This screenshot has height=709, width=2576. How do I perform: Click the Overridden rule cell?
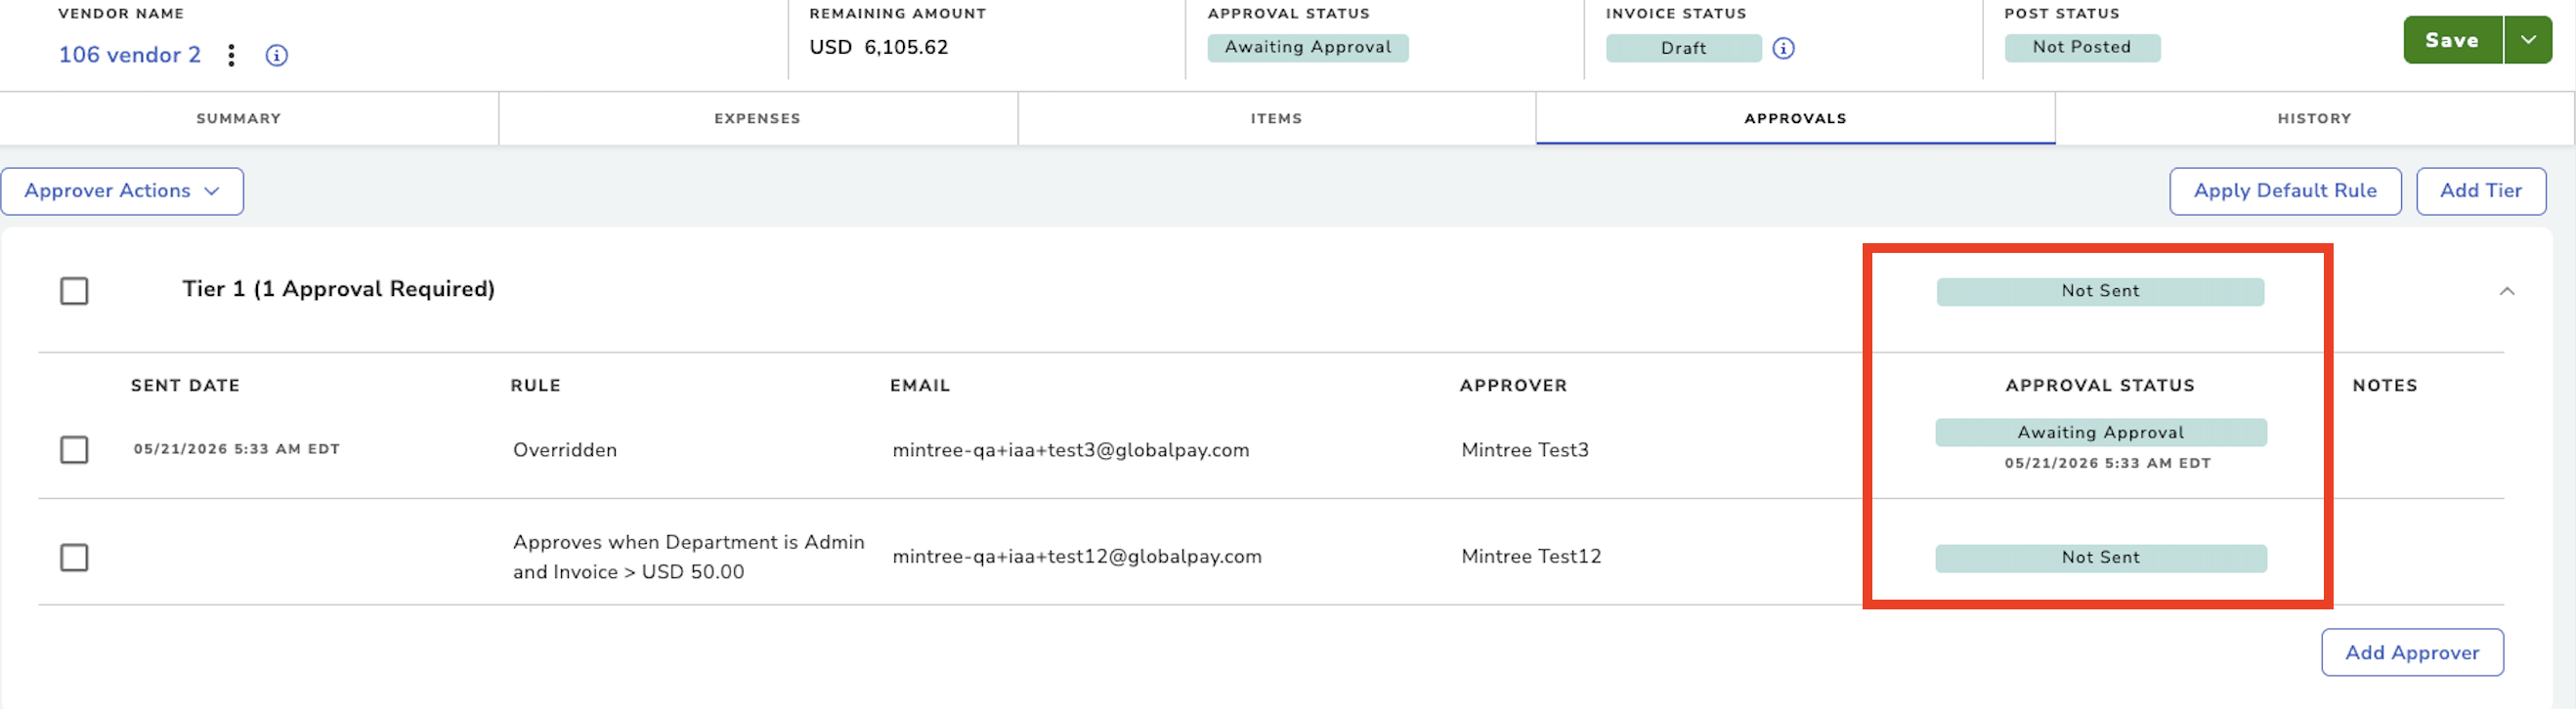565,450
